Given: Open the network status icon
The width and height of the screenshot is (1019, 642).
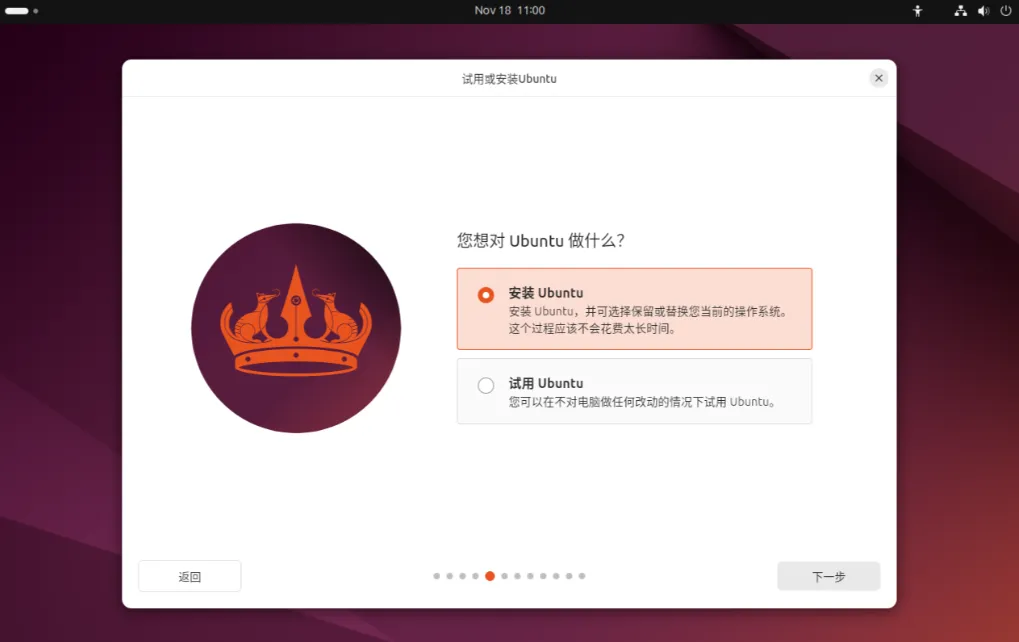Looking at the screenshot, I should [961, 10].
